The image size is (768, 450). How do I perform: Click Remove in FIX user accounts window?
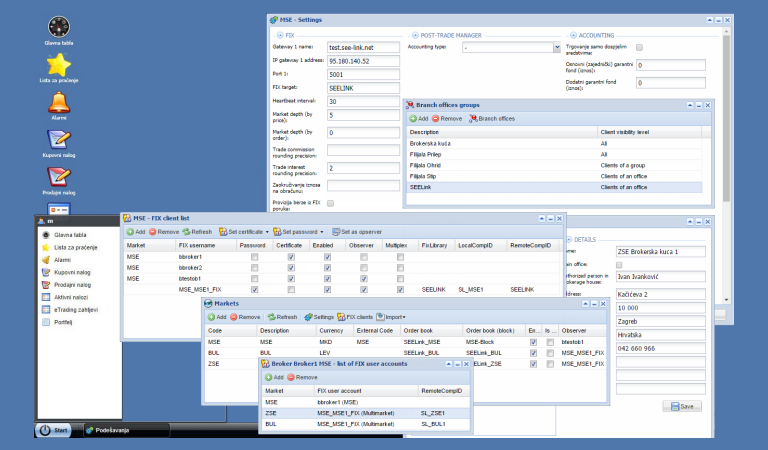(x=302, y=377)
